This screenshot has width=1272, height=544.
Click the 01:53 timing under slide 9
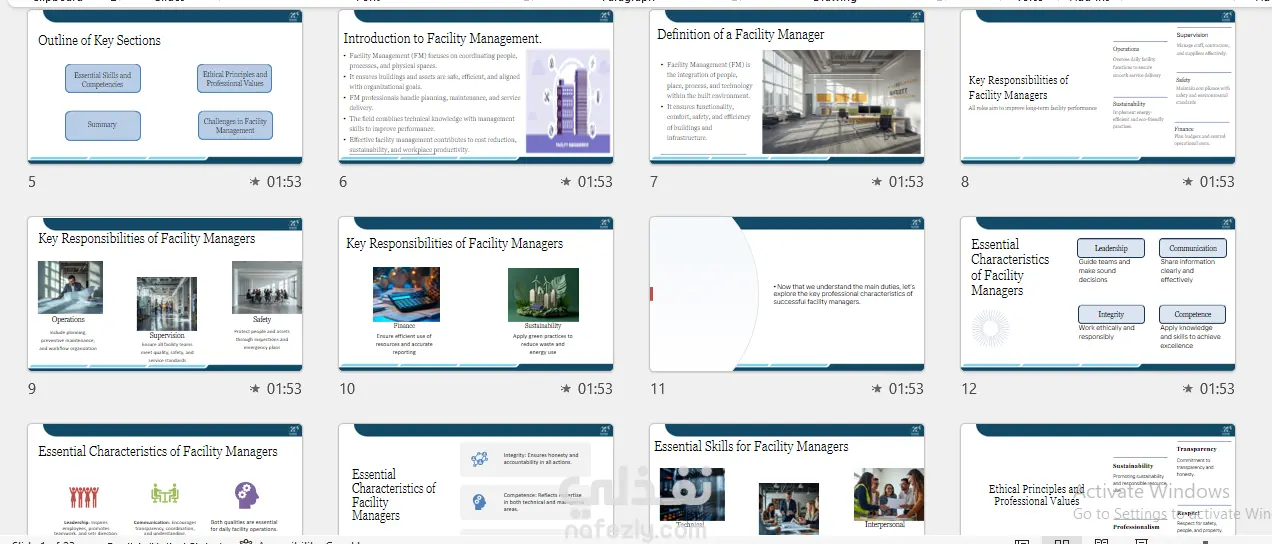(284, 388)
